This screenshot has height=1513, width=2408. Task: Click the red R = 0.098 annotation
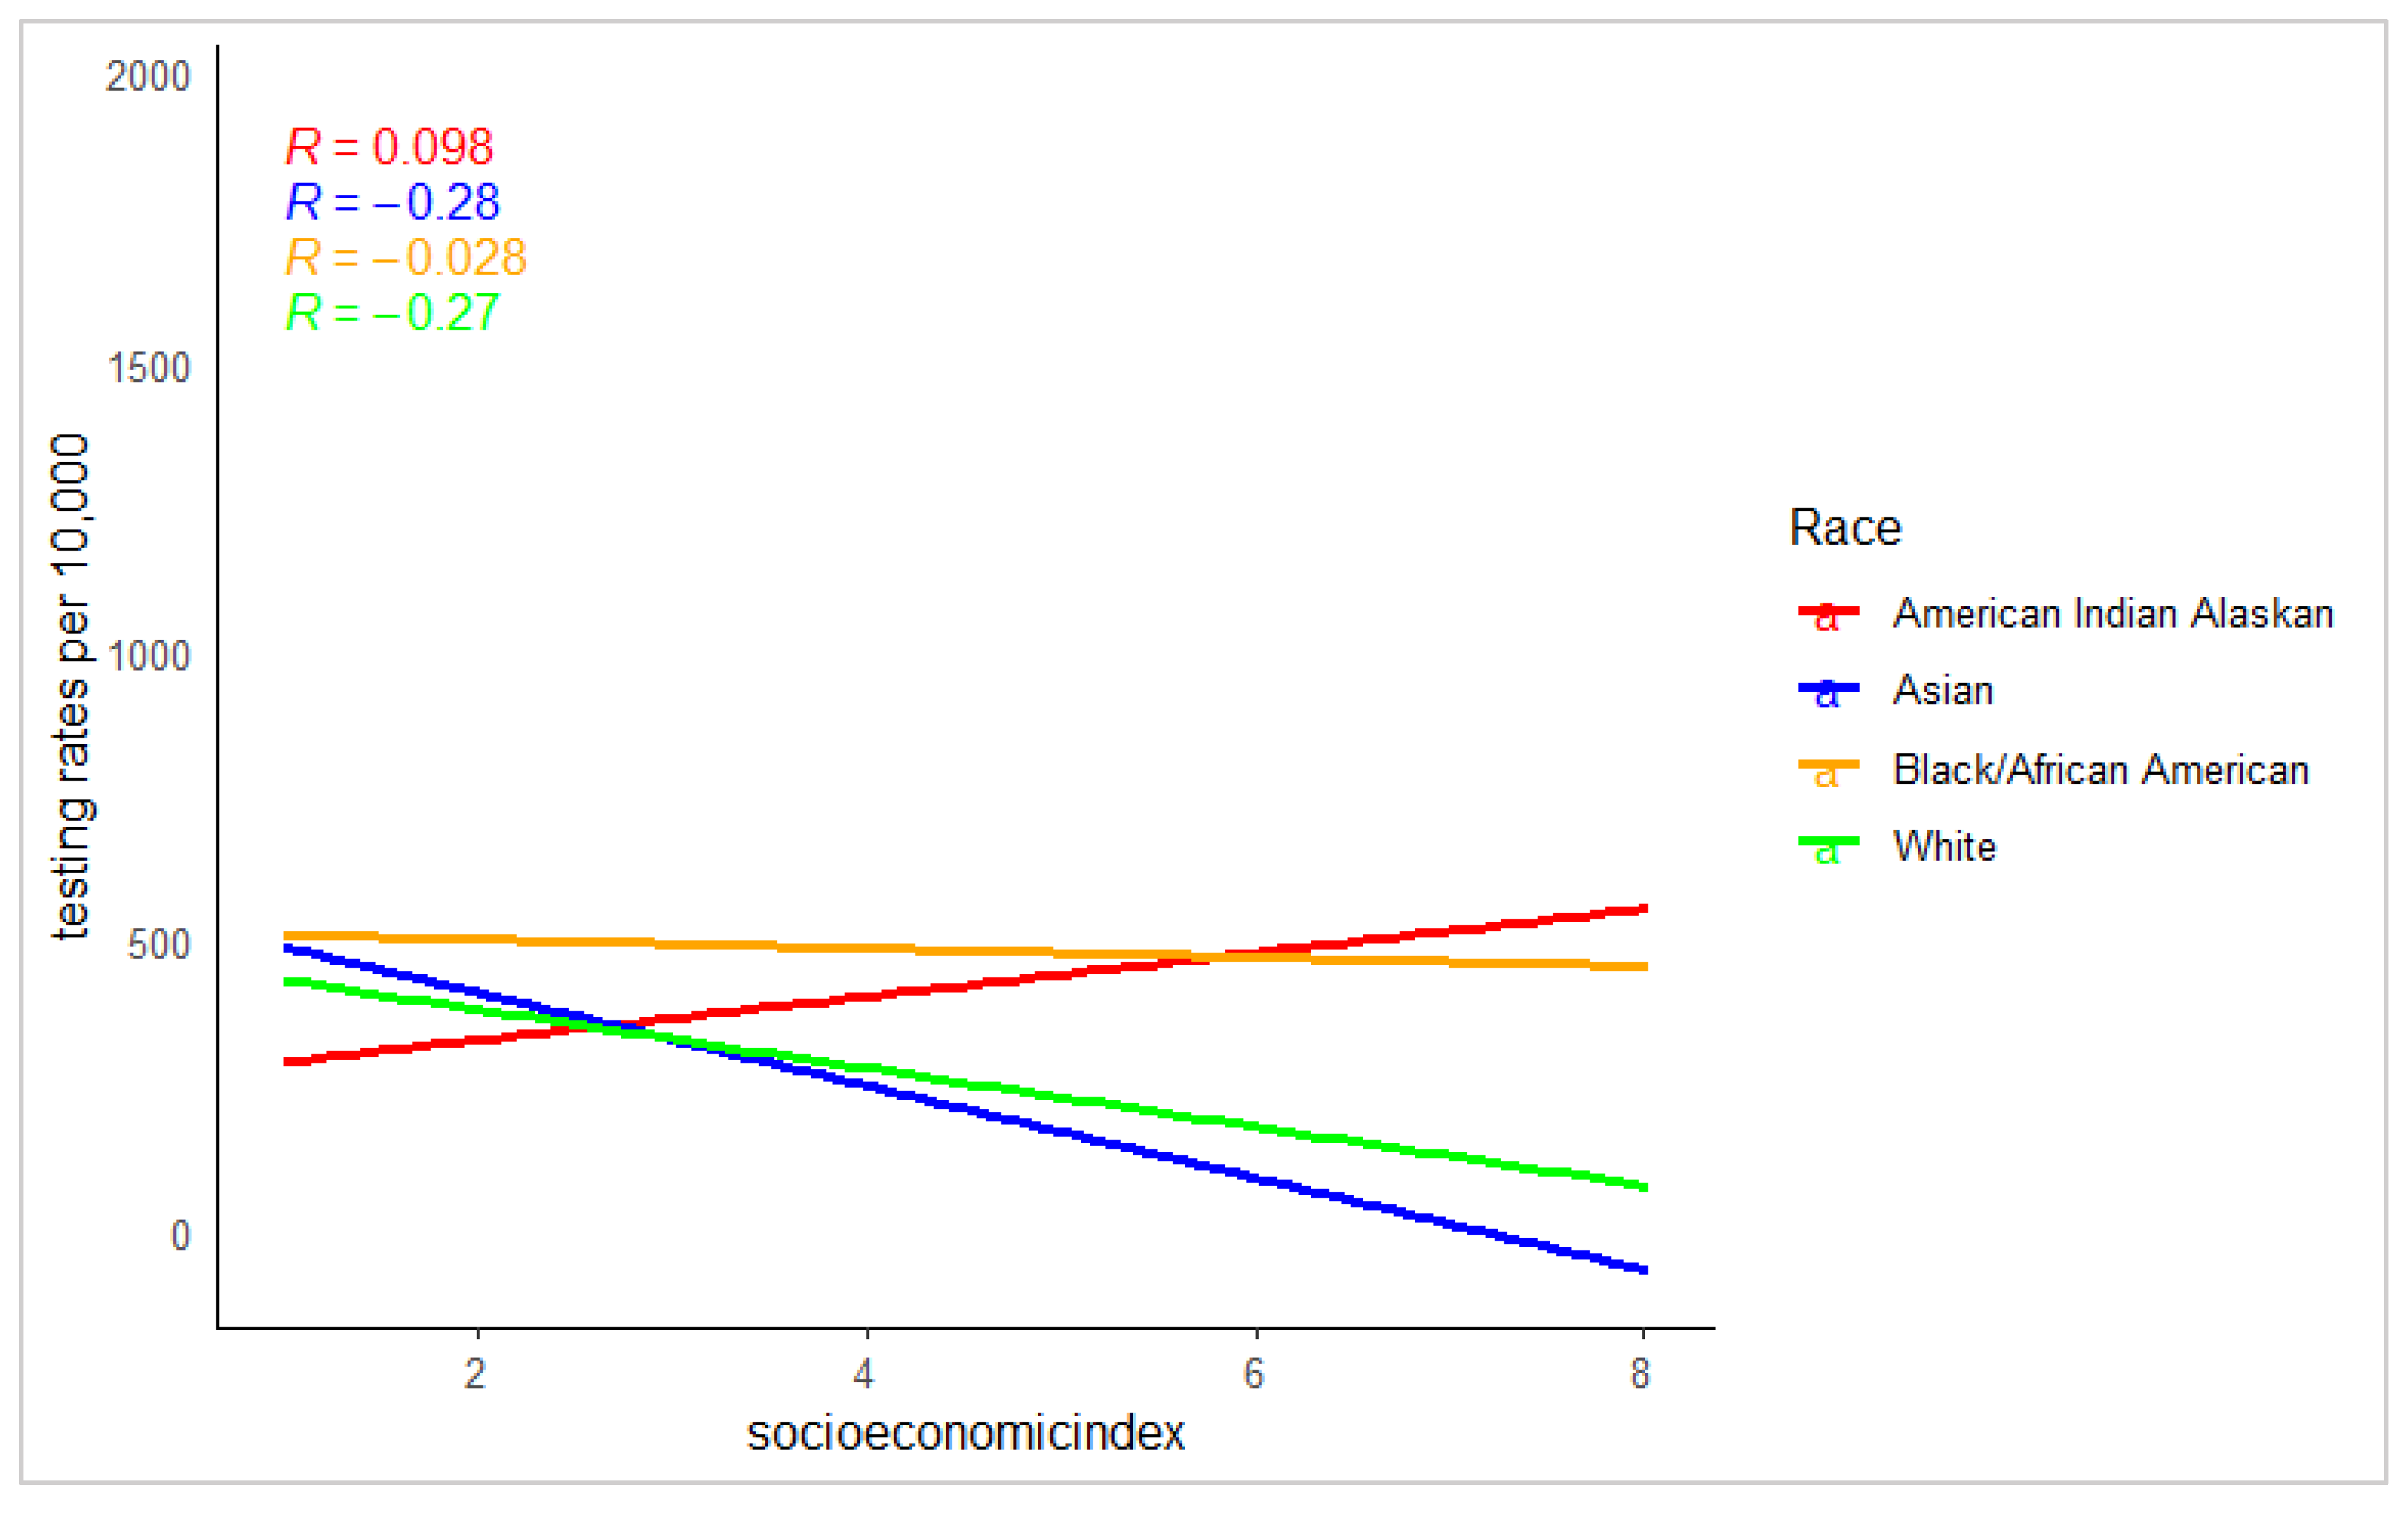click(389, 147)
